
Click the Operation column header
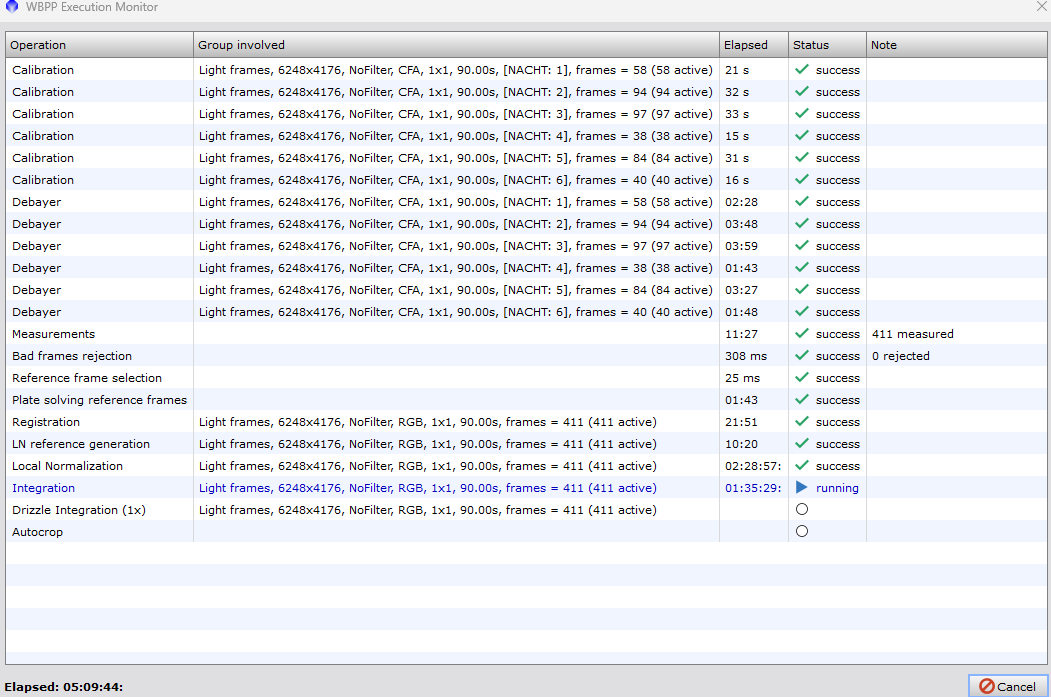(99, 45)
